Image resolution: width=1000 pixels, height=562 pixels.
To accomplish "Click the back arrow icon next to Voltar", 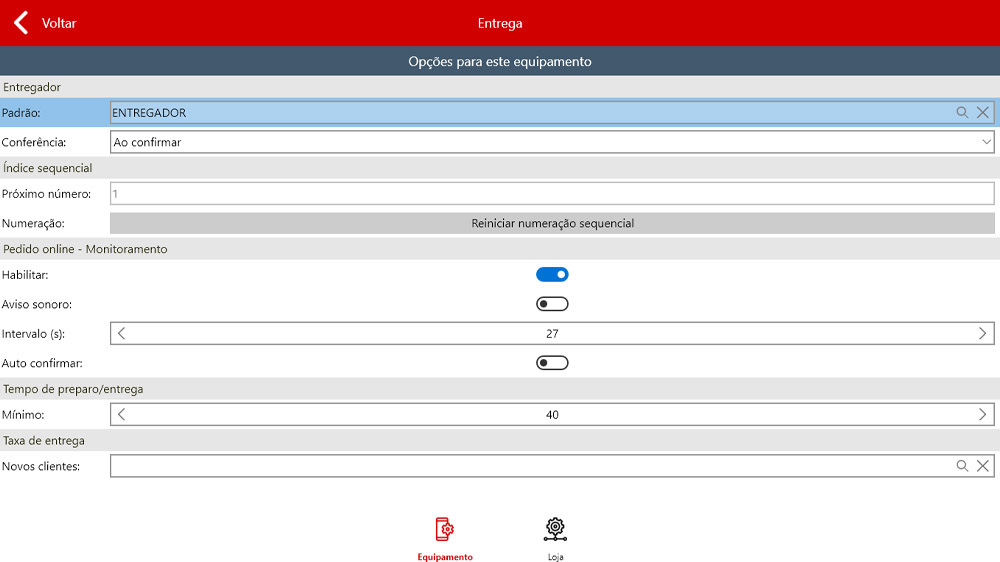I will (21, 23).
